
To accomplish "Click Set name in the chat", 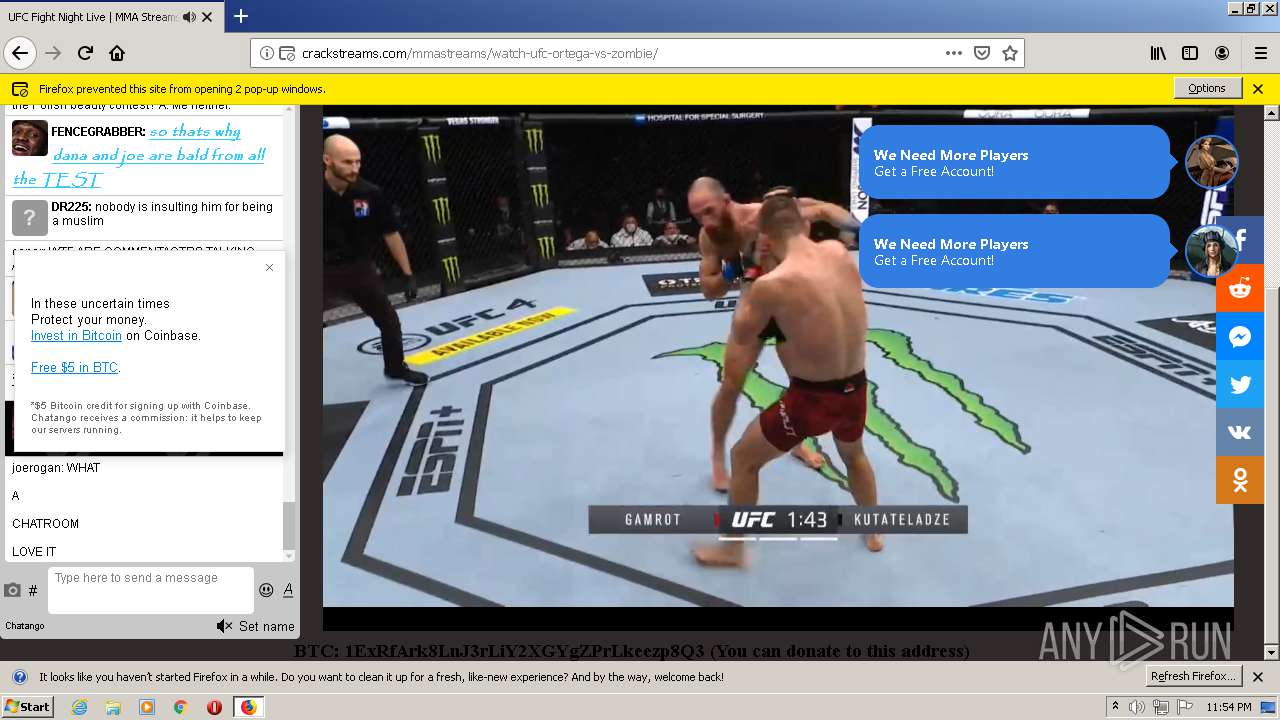I will [266, 626].
